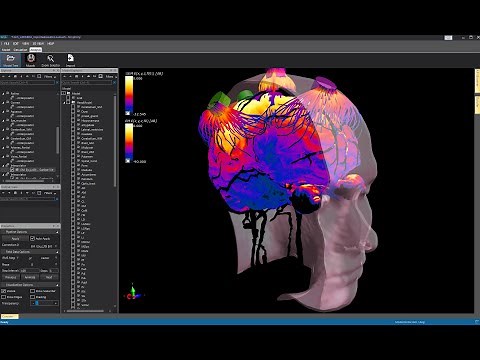
Task: Adjust the Transparency slider handle
Action: point(37,303)
